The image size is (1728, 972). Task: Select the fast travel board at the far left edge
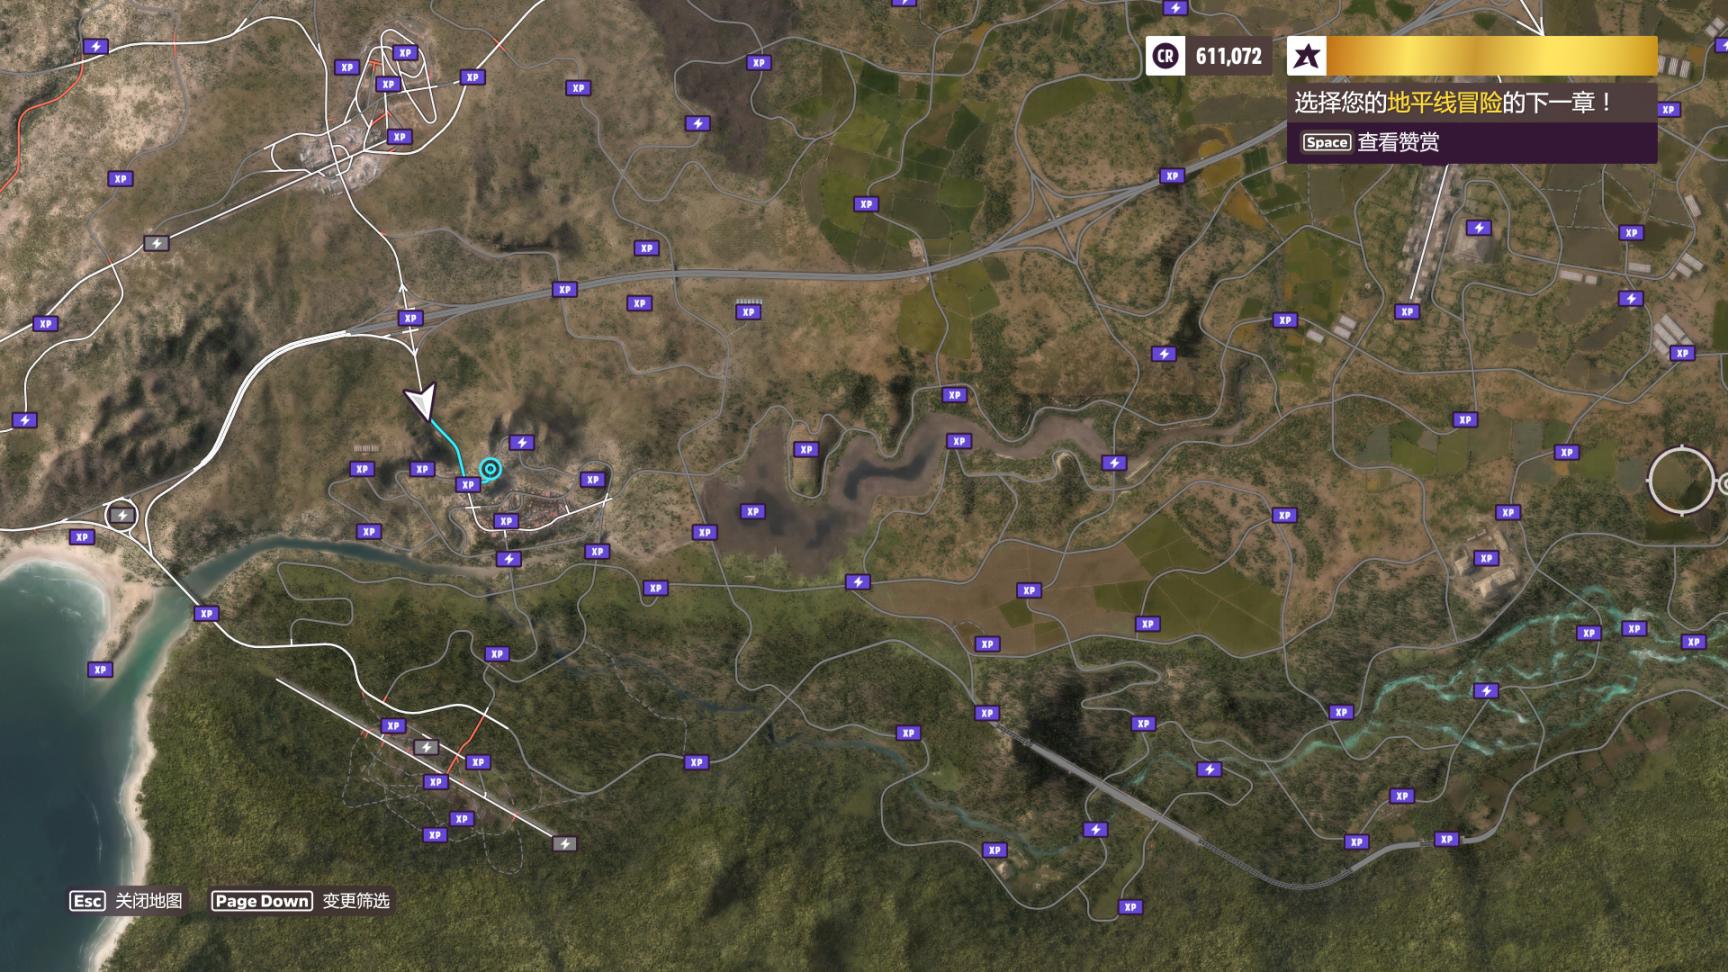click(24, 420)
